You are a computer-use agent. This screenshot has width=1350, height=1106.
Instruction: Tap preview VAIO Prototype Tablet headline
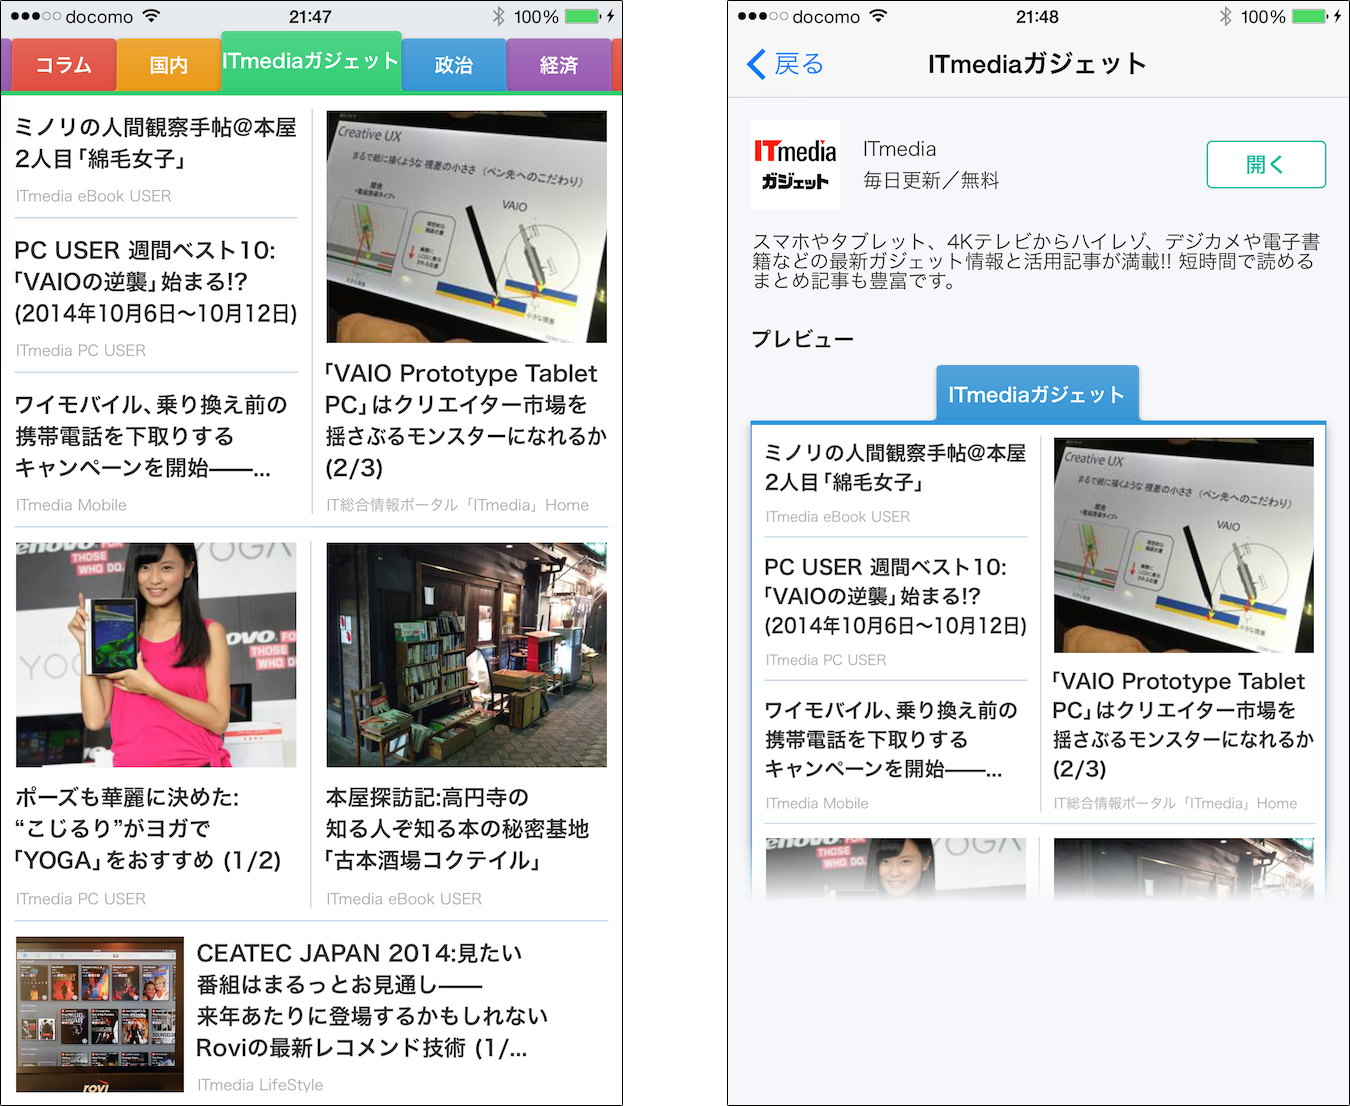[x=1183, y=725]
